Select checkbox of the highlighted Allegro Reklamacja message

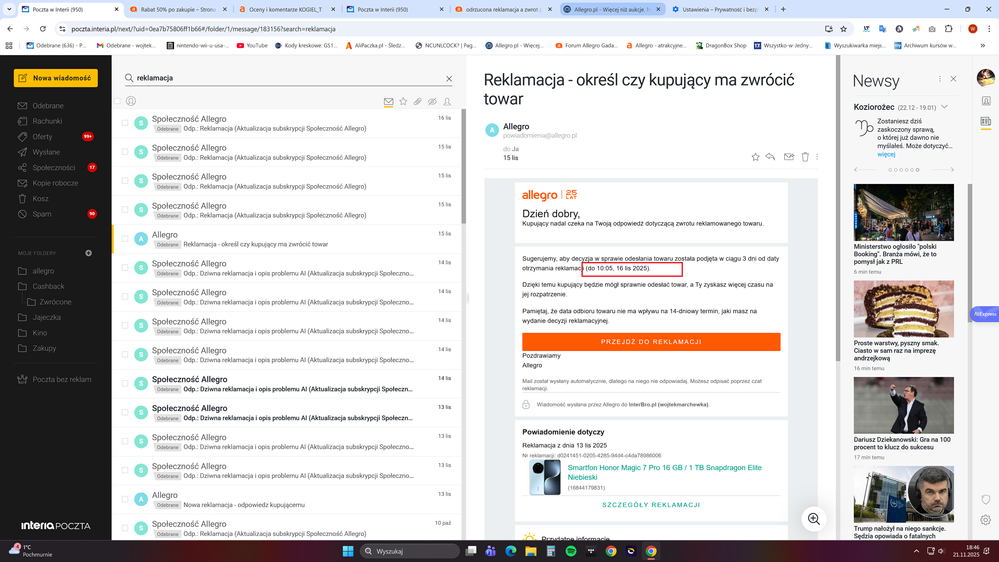click(x=125, y=239)
